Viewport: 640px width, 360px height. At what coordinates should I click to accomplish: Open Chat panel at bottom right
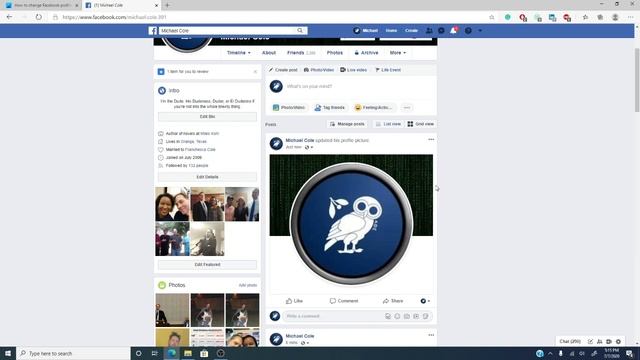coord(570,342)
